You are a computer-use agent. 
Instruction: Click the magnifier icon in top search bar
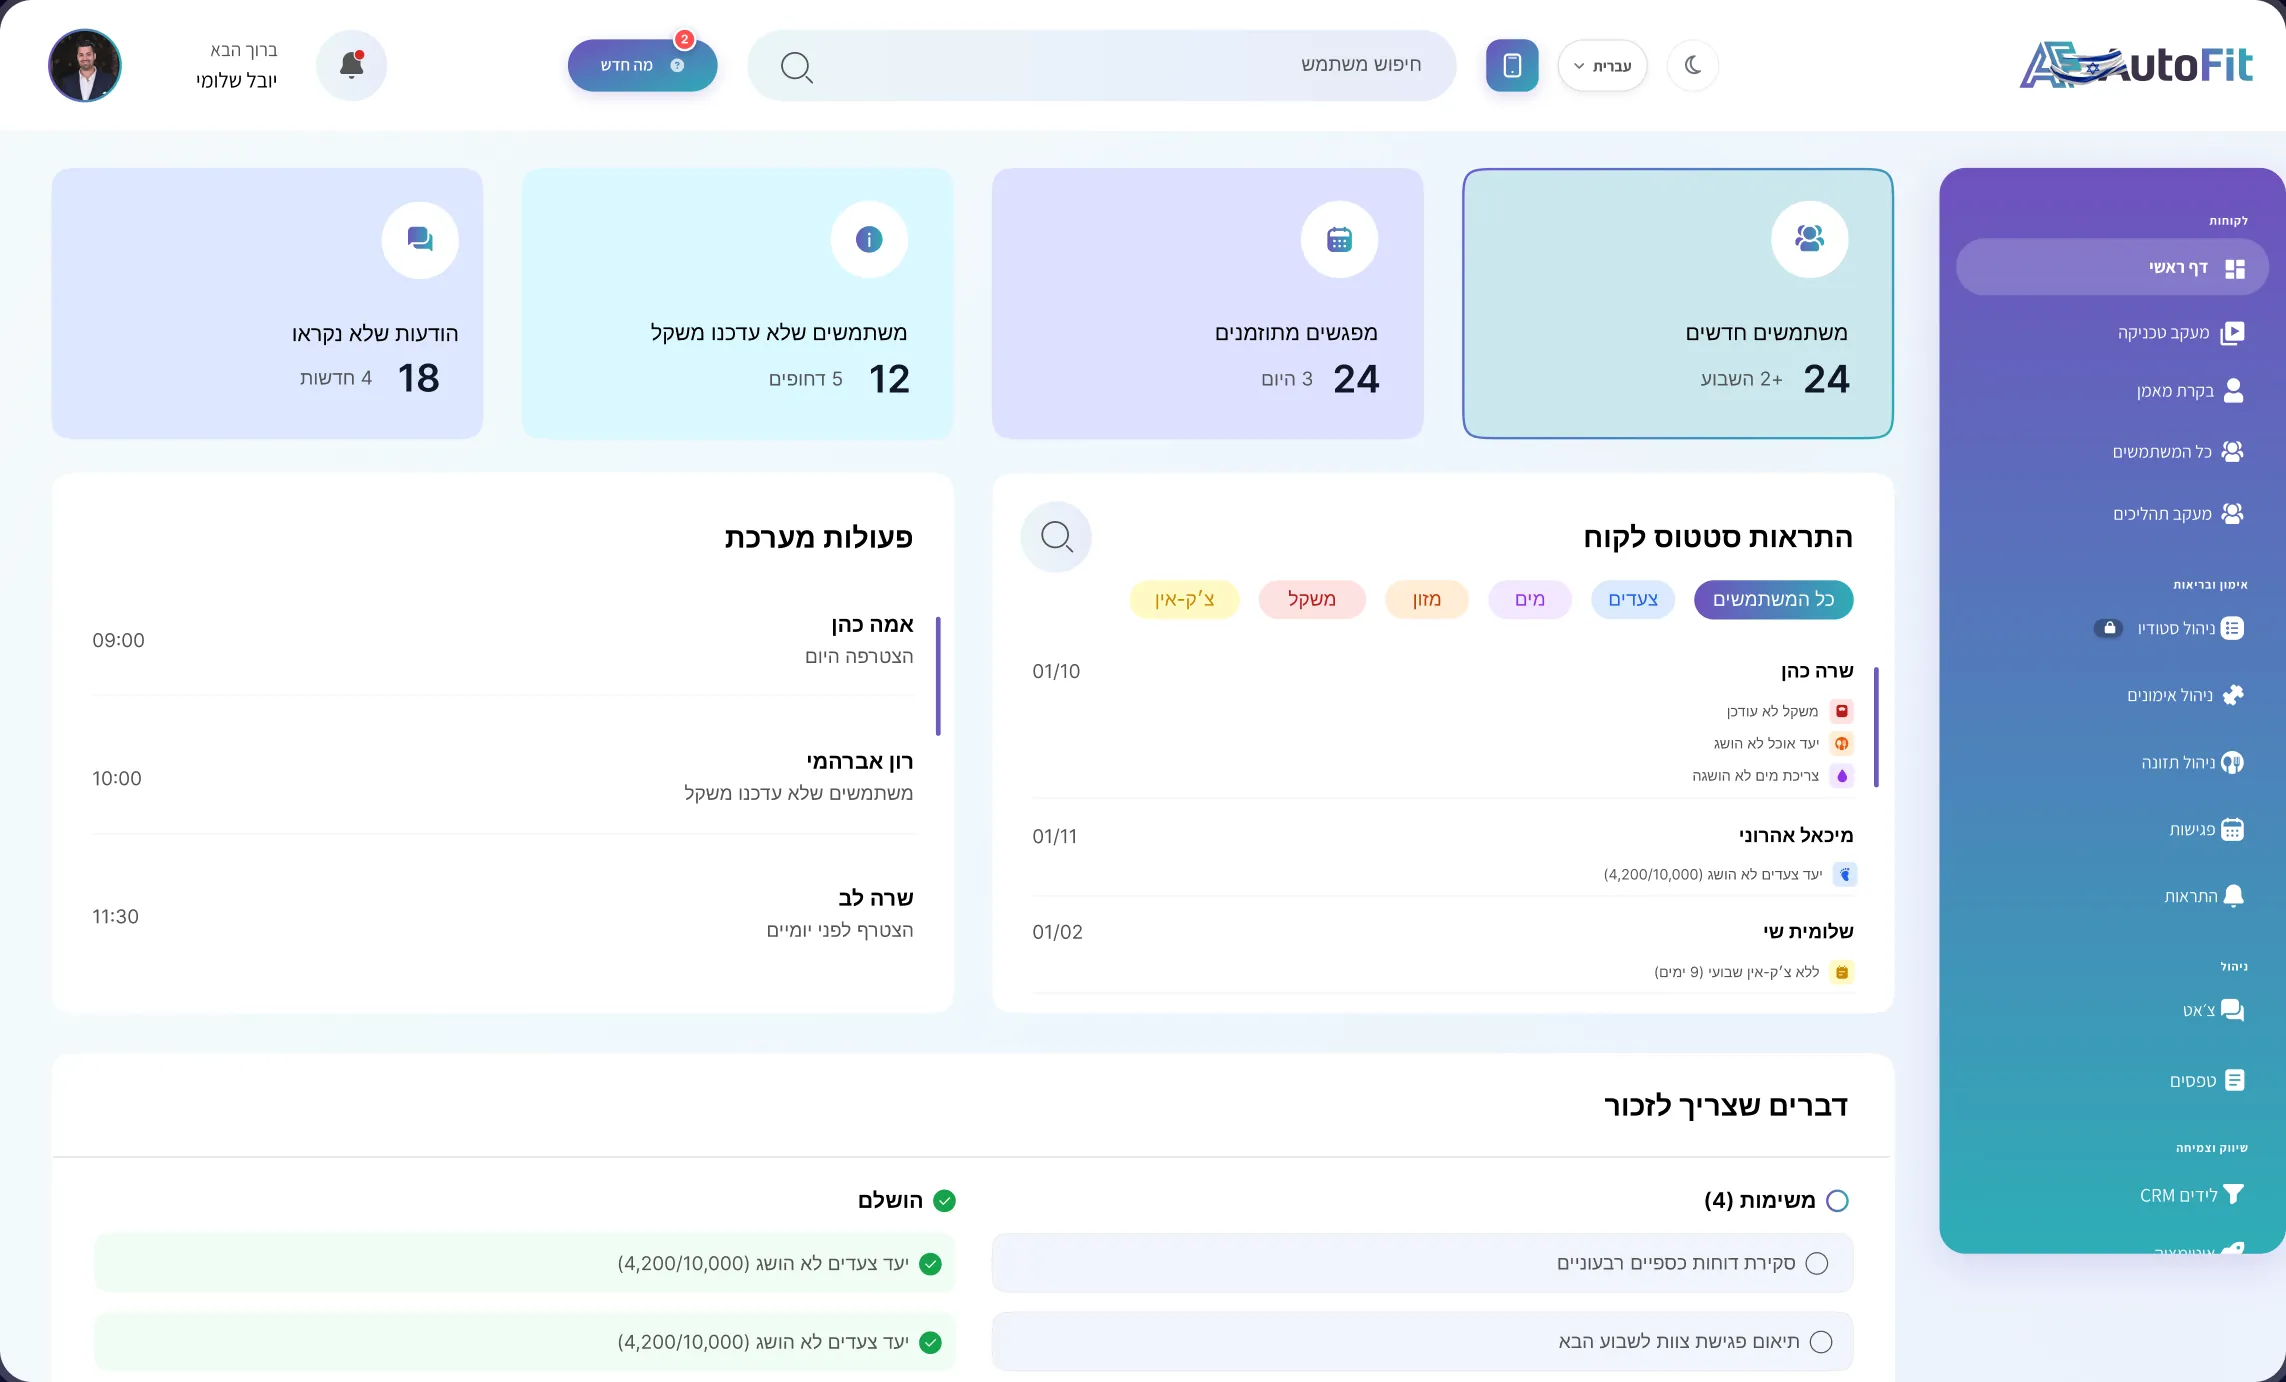pos(796,67)
